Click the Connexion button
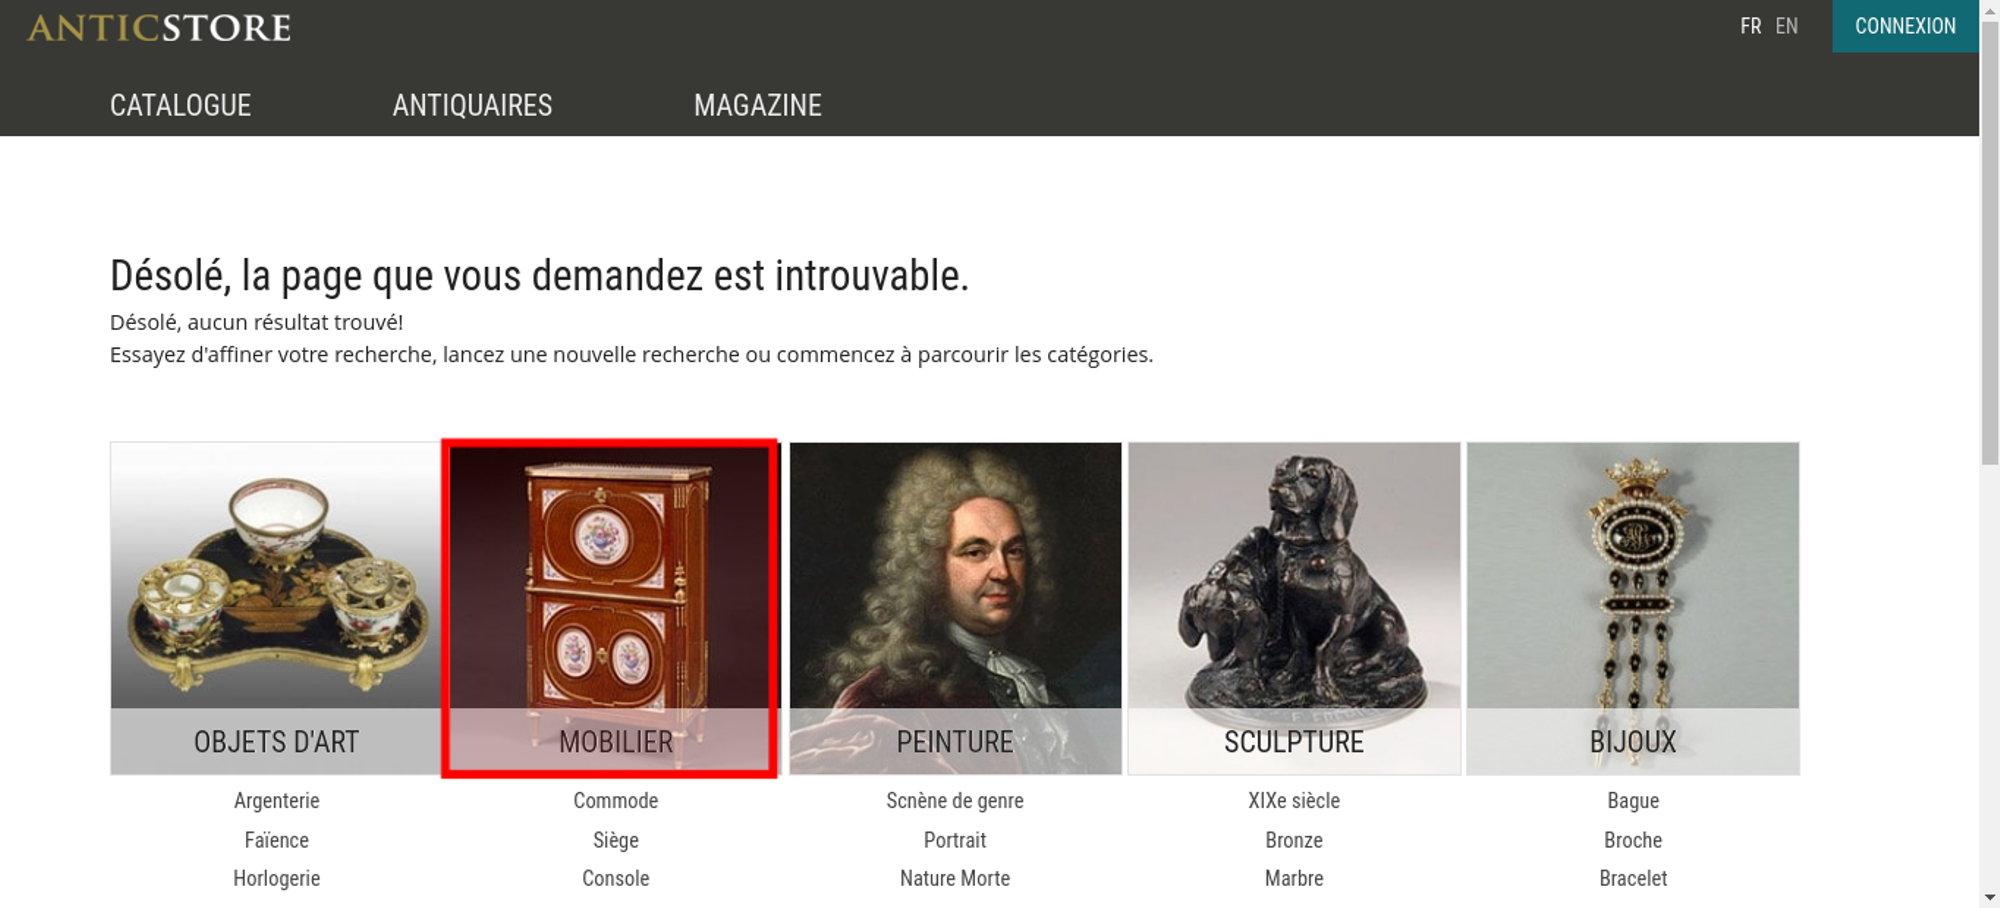Image resolution: width=2000 pixels, height=908 pixels. [1905, 26]
